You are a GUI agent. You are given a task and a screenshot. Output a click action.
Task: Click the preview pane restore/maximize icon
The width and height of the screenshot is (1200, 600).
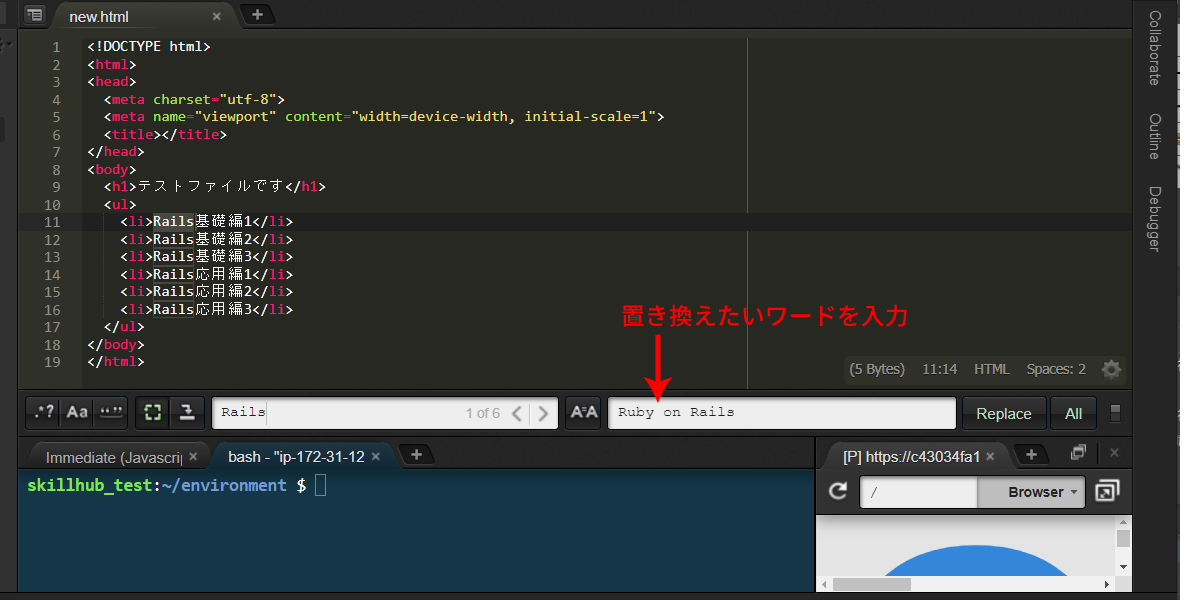pyautogui.click(x=1078, y=453)
